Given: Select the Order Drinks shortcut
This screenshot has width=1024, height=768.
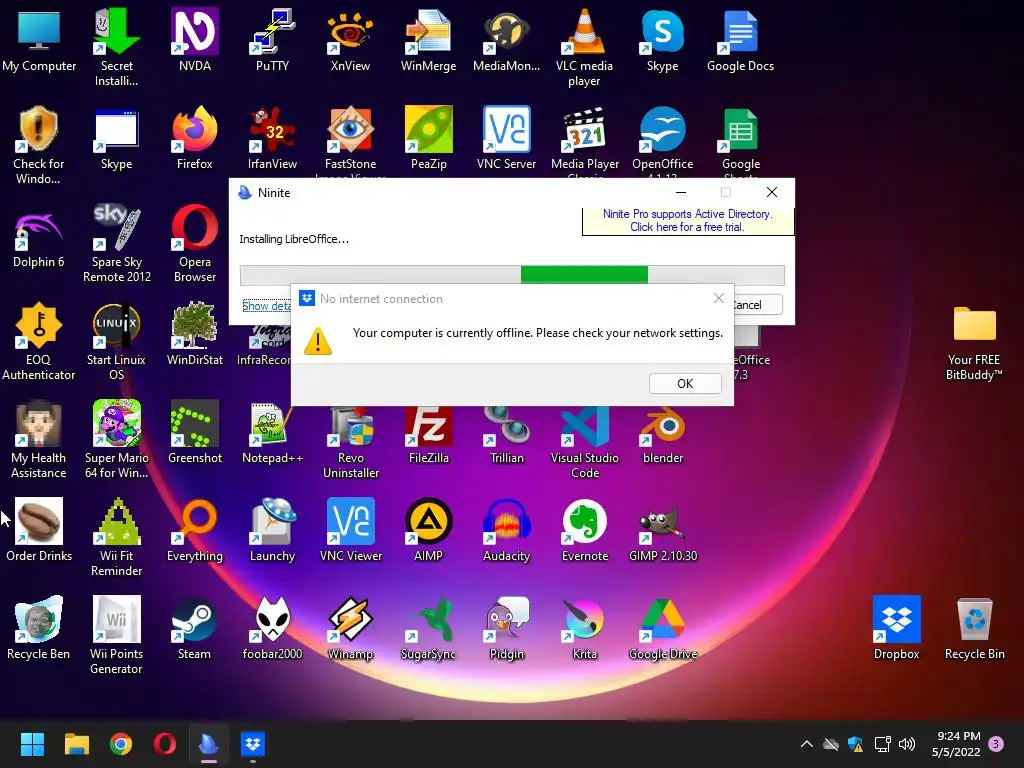Looking at the screenshot, I should pos(39,530).
